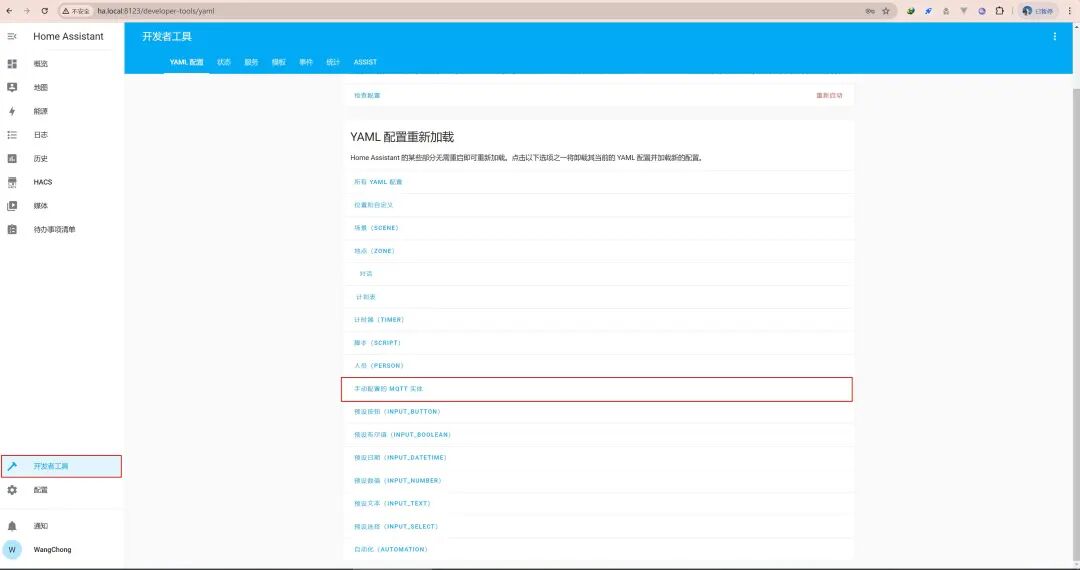Open the 地图 map sidebar icon
Screen dimensions: 1080x570
pos(12,87)
